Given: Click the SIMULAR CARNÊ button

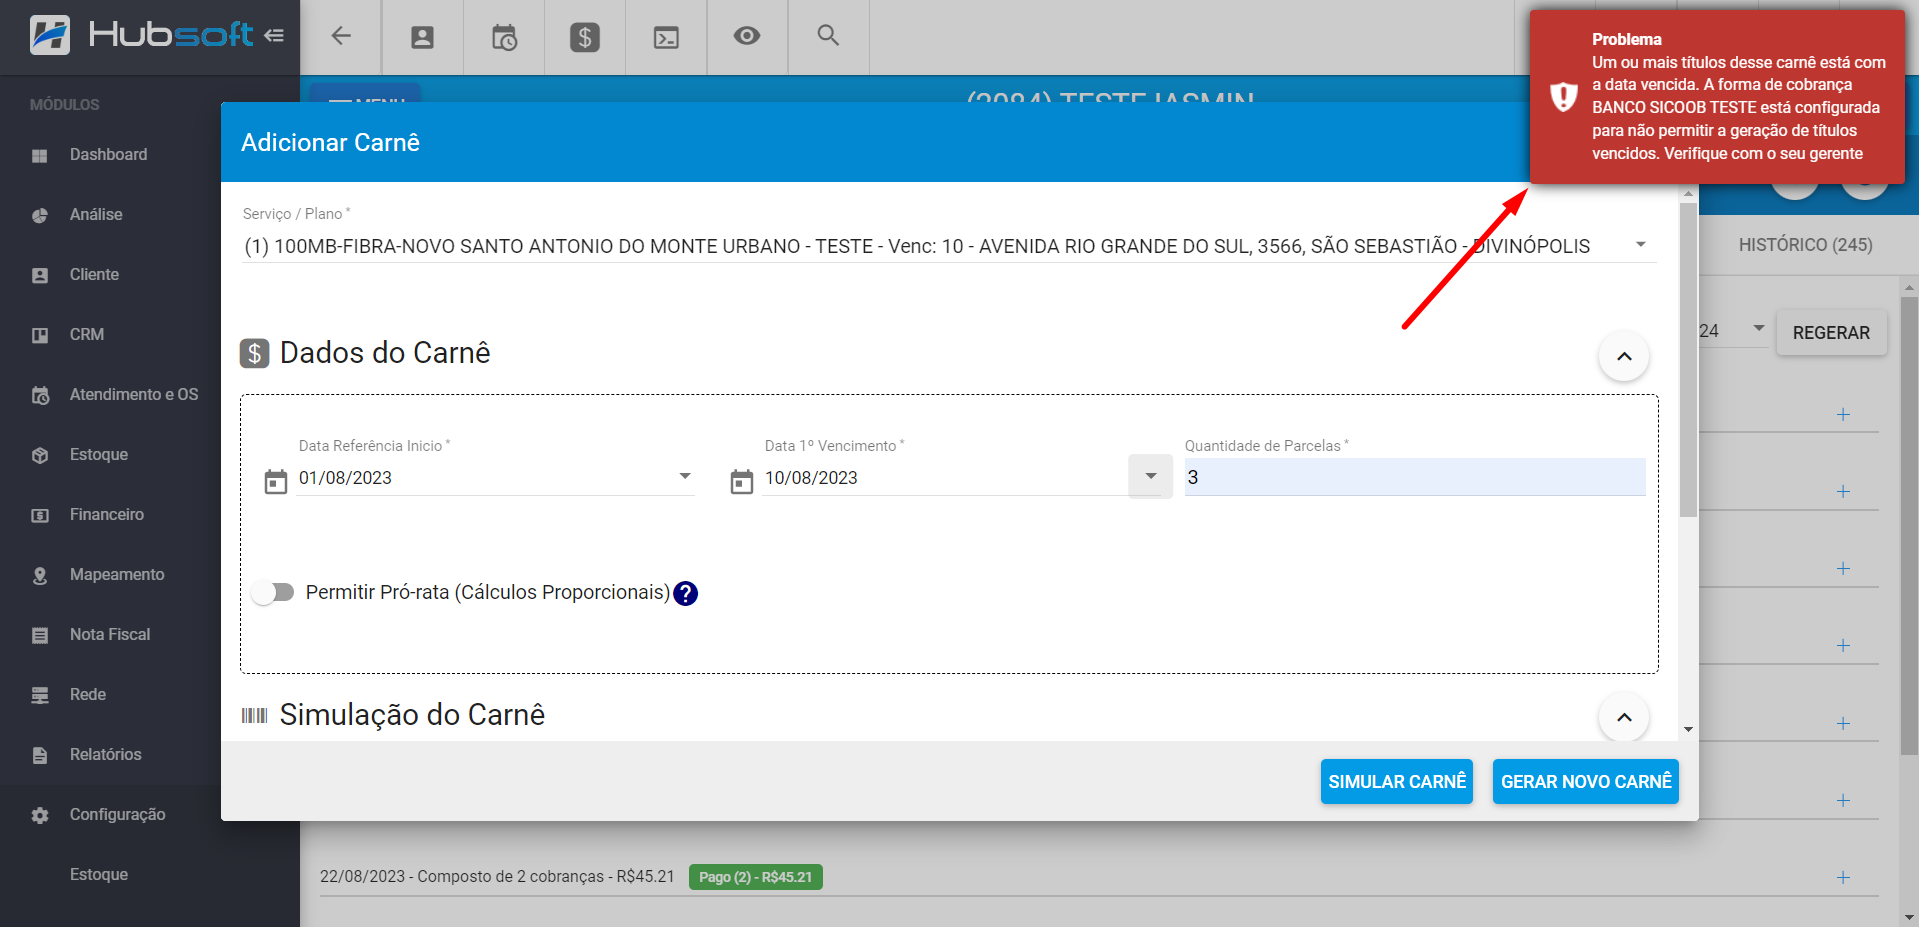Looking at the screenshot, I should point(1397,781).
